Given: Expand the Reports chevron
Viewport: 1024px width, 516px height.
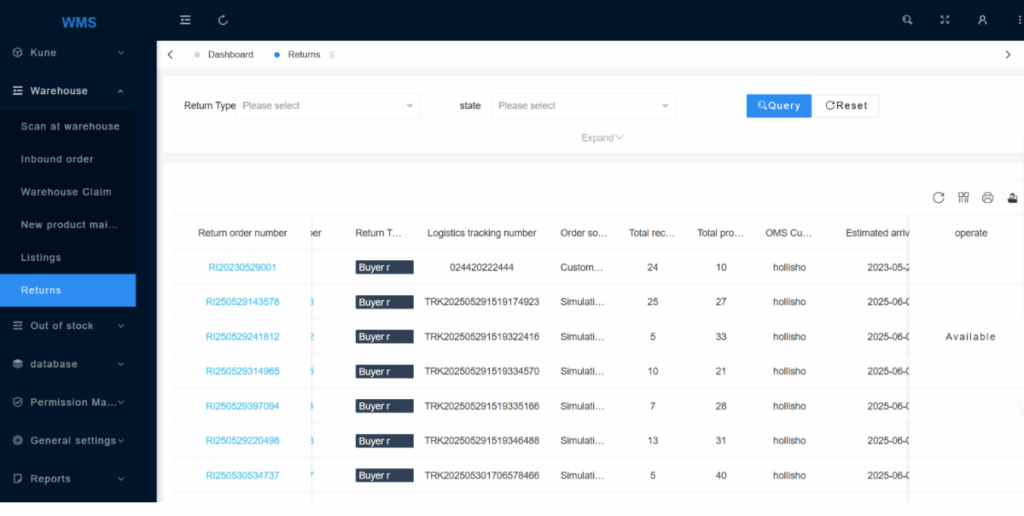Looking at the screenshot, I should pyautogui.click(x=121, y=479).
